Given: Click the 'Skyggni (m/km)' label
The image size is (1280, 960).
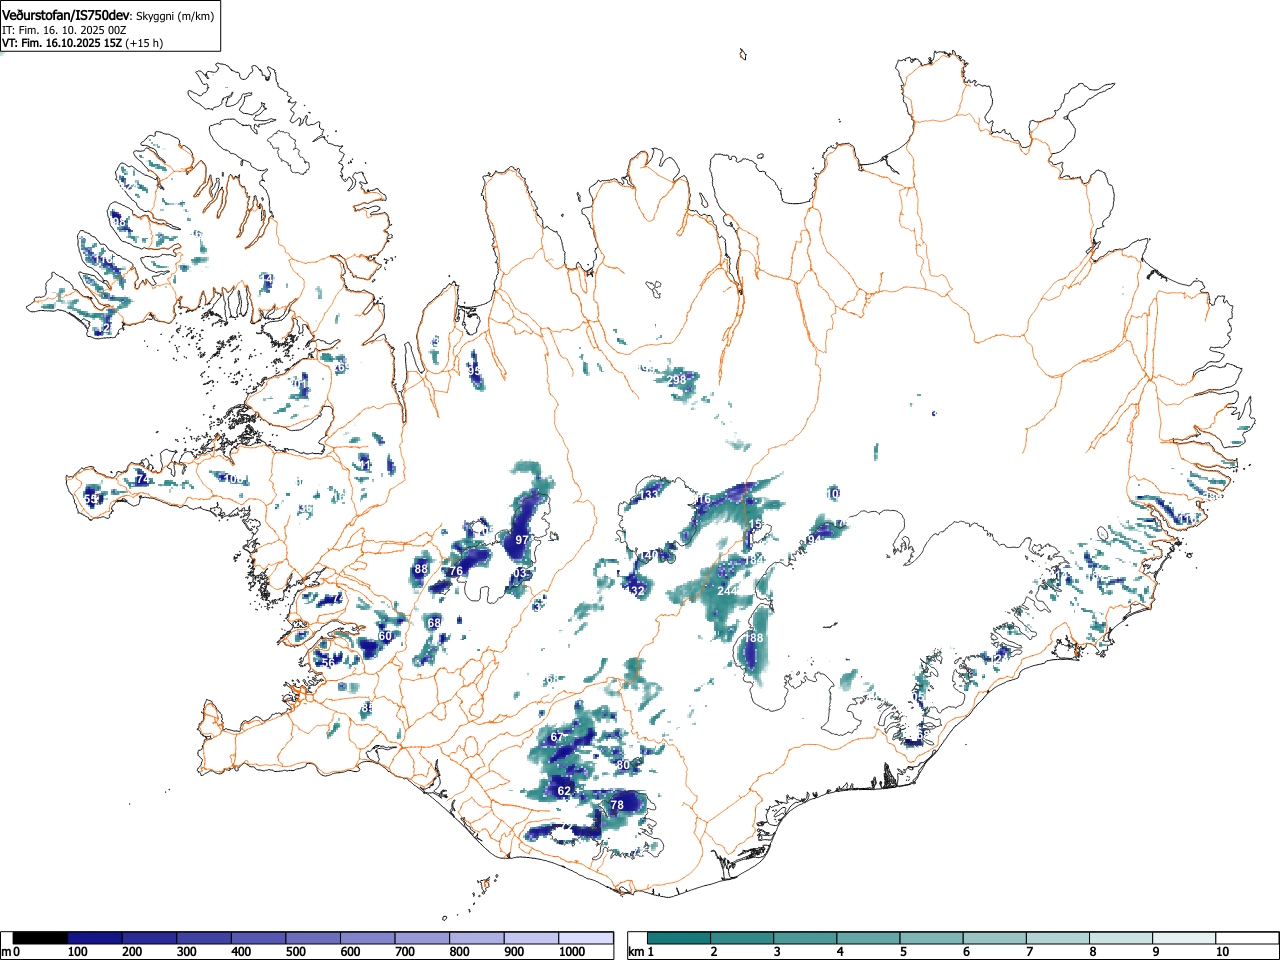Looking at the screenshot, I should (x=174, y=16).
